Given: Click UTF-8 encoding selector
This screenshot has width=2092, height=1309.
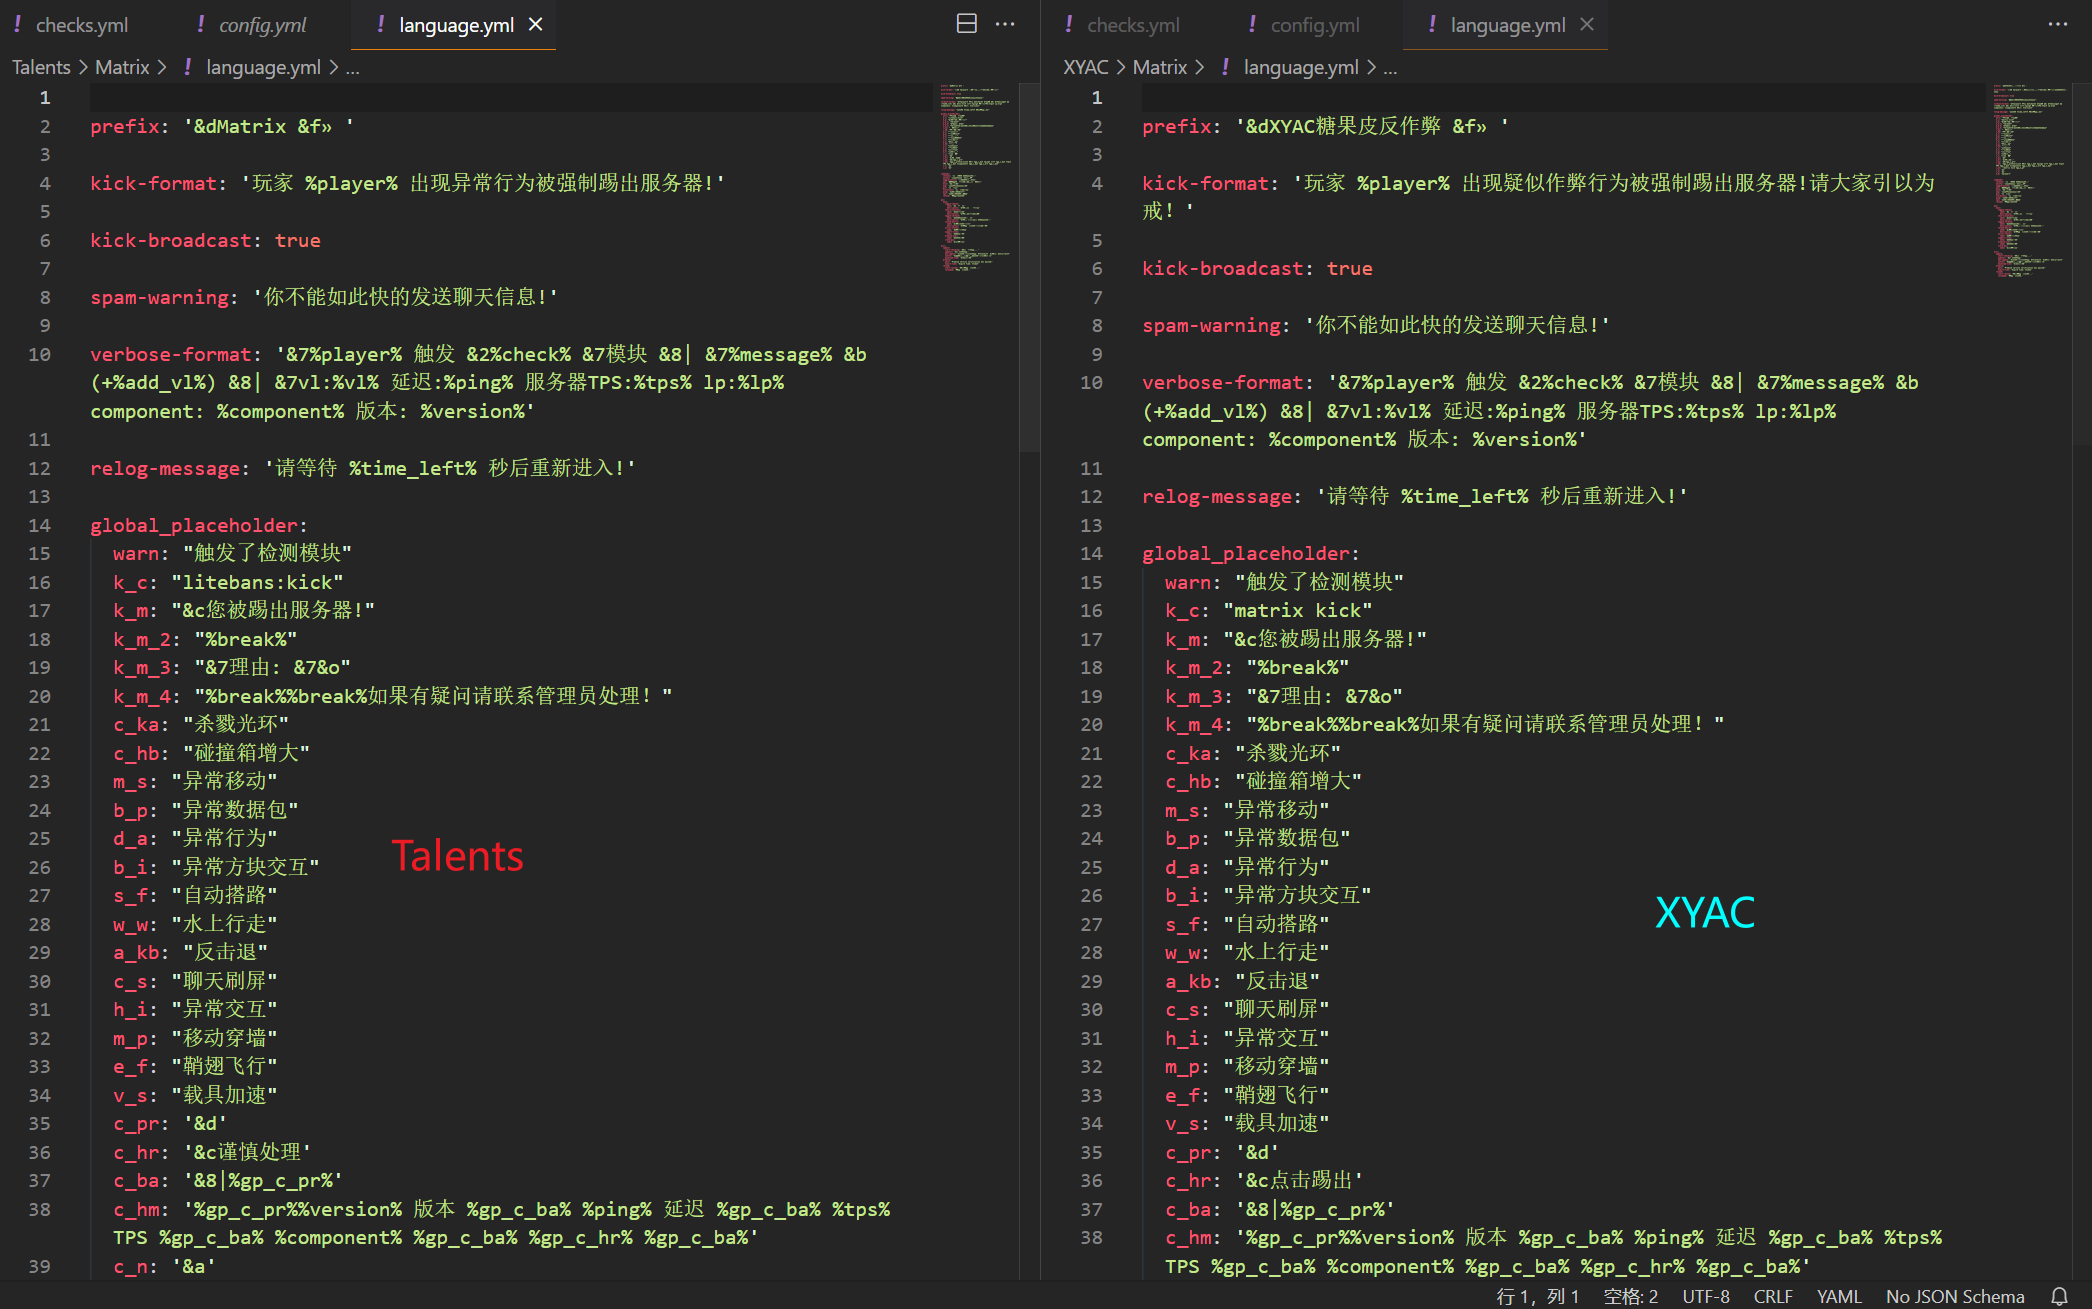Looking at the screenshot, I should (1705, 1296).
